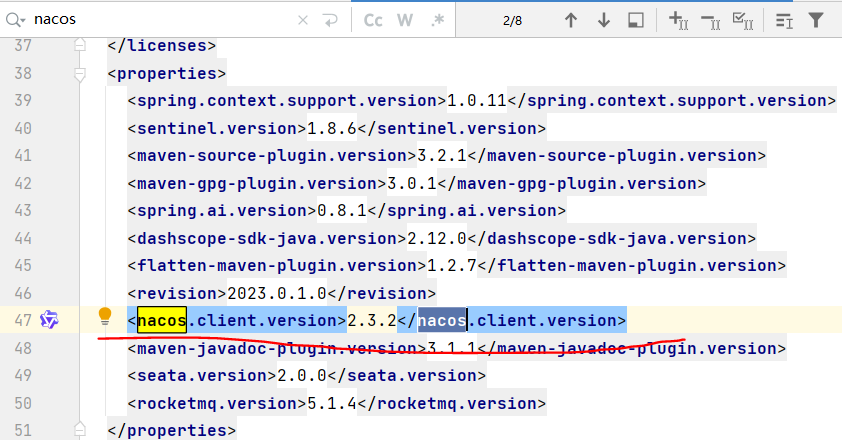
Task: Click the sentinel version value 1.8.6
Action: click(332, 128)
